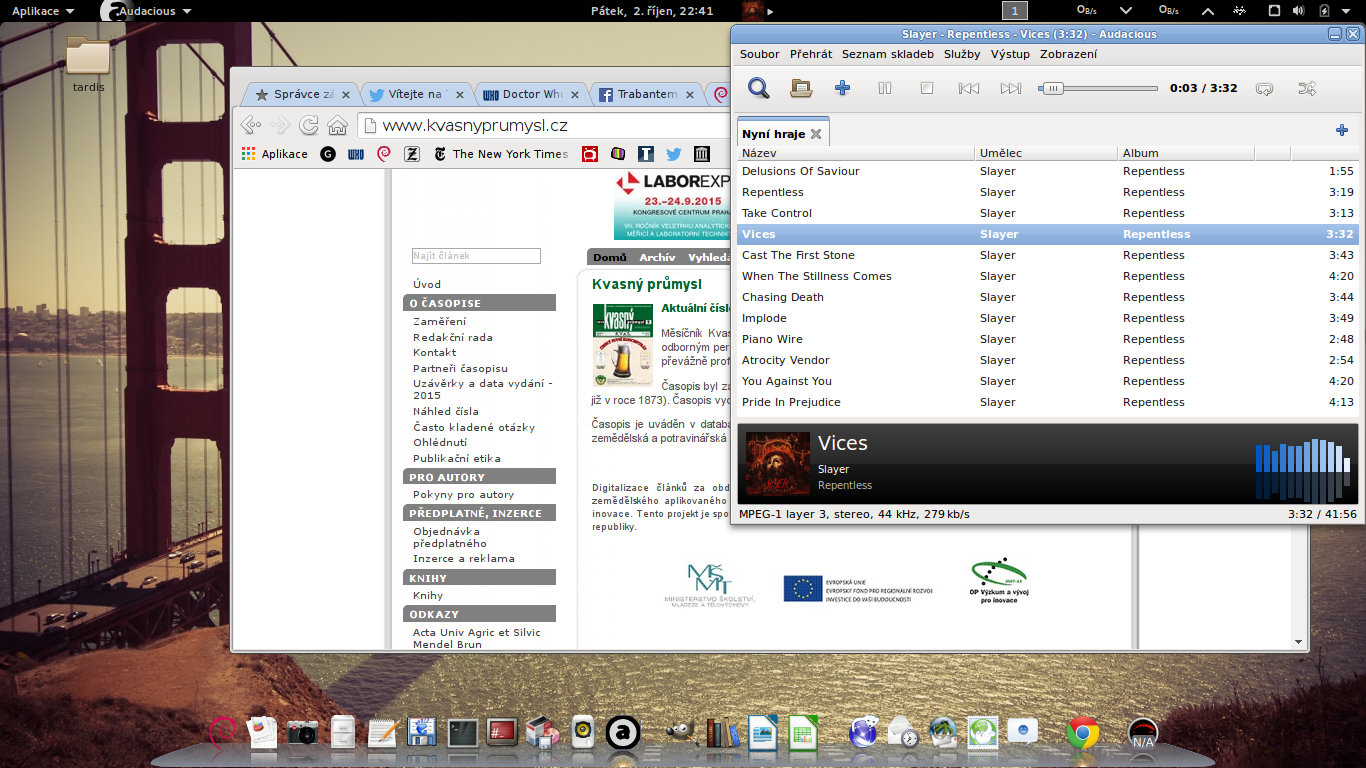This screenshot has height=768, width=1366.
Task: Open the Redakční rada sidebar link
Action: tap(453, 337)
